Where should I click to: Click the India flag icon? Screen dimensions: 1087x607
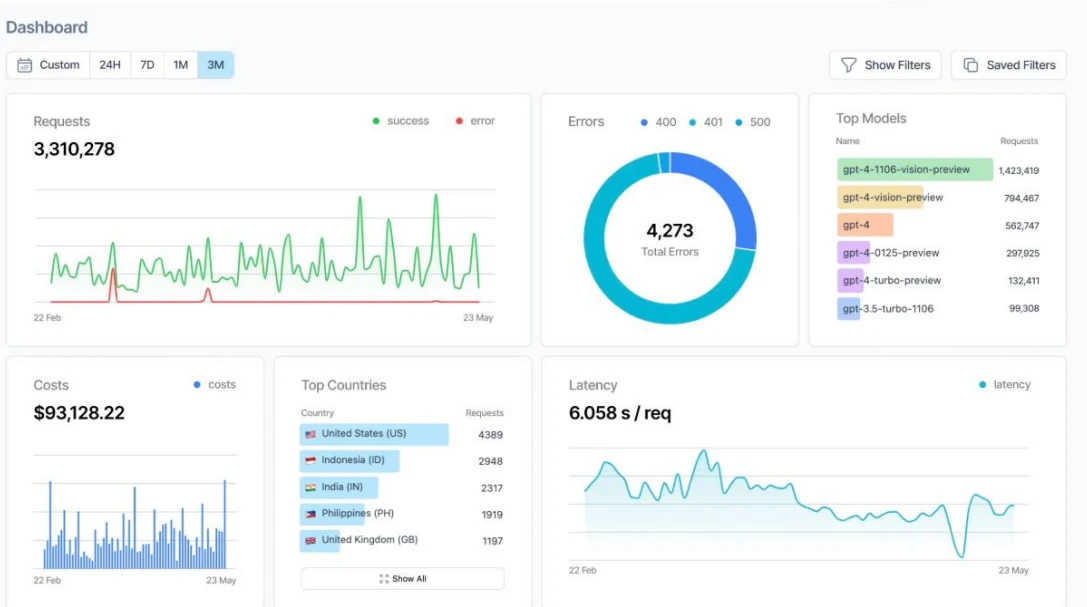310,487
